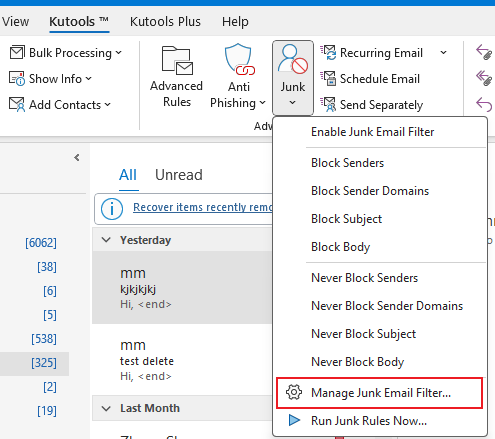495x439 pixels.
Task: Open Advanced Rules folder icon
Action: 177,60
